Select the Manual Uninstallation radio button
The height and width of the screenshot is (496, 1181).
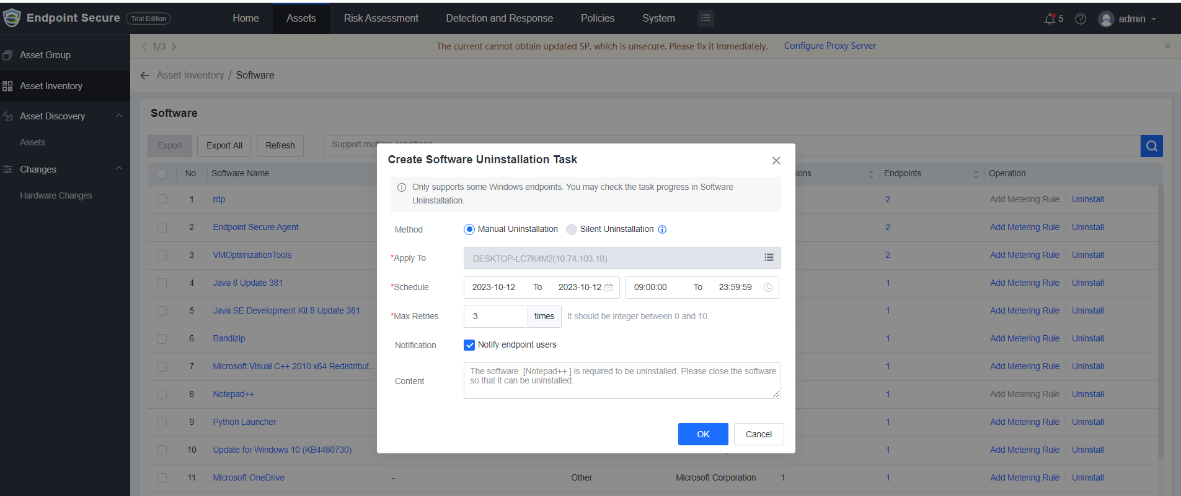tap(470, 229)
